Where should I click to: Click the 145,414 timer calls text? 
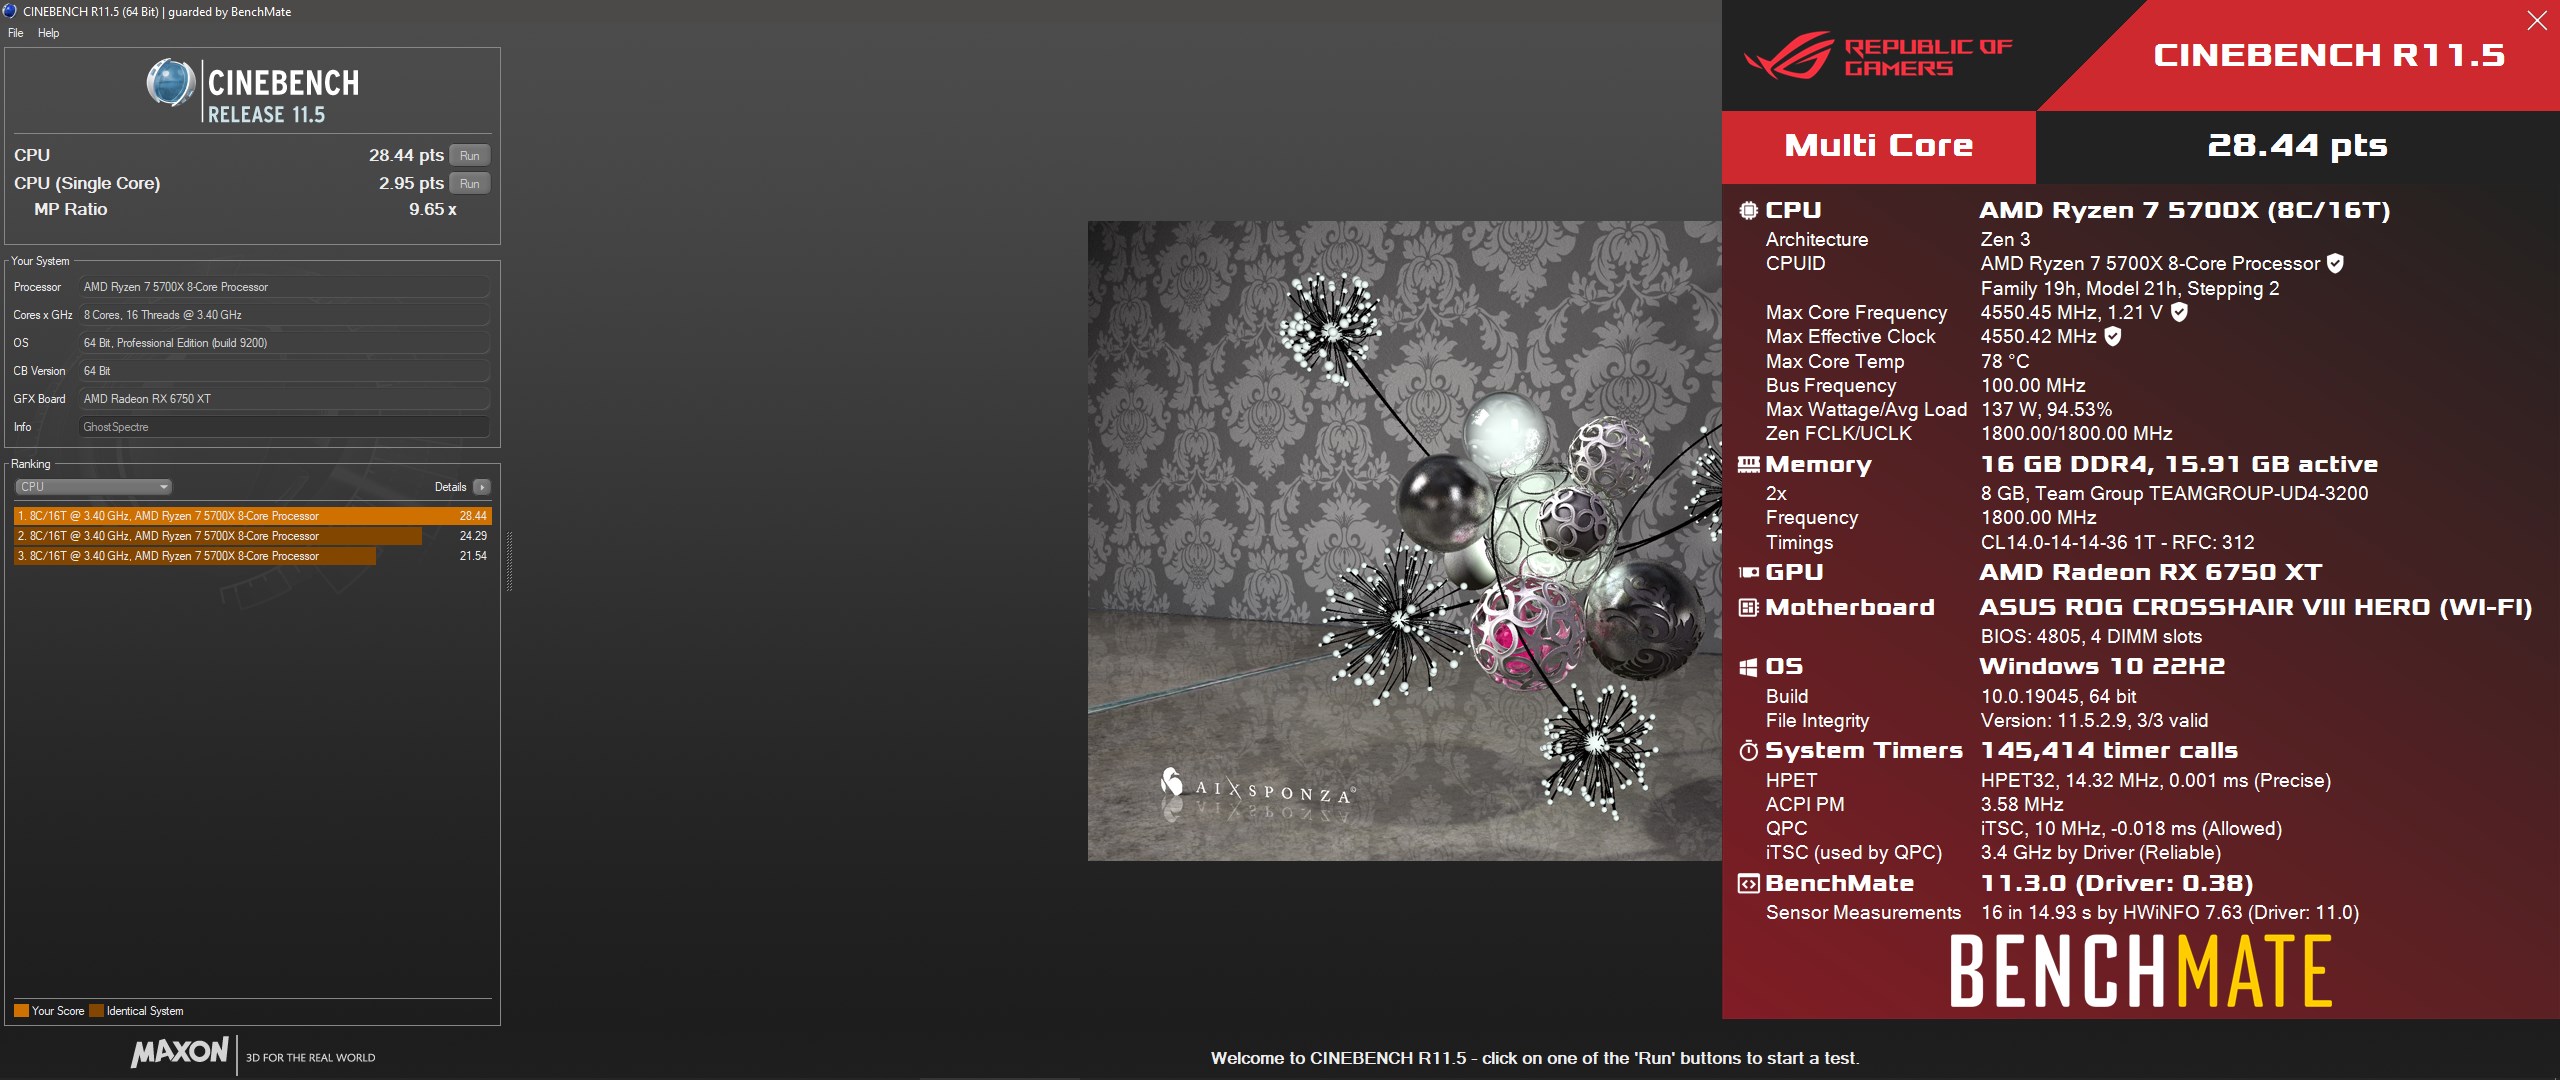[2109, 751]
